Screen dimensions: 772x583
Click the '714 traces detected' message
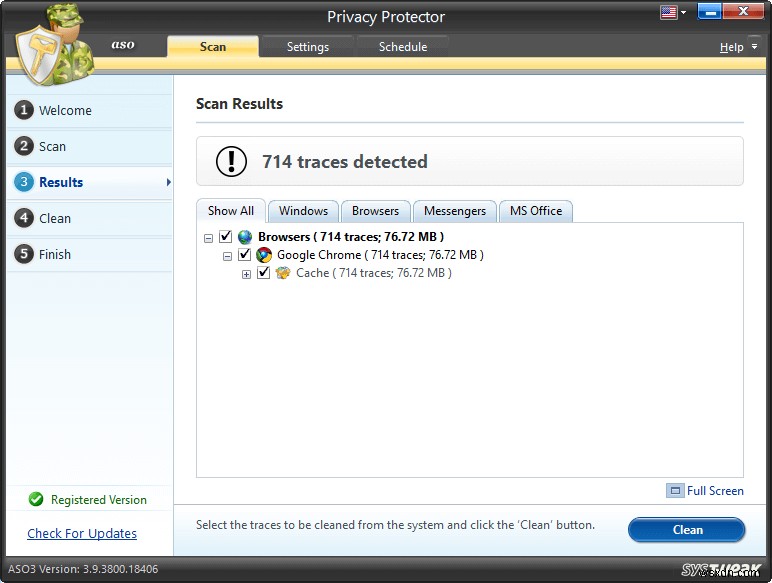[345, 162]
